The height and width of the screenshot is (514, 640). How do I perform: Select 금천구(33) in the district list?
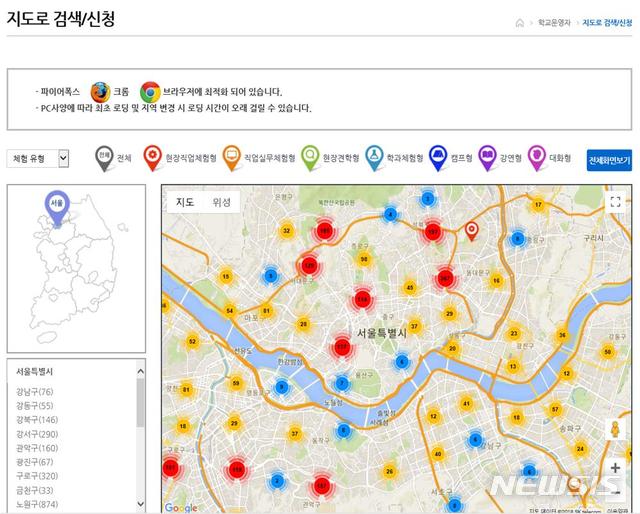point(35,490)
